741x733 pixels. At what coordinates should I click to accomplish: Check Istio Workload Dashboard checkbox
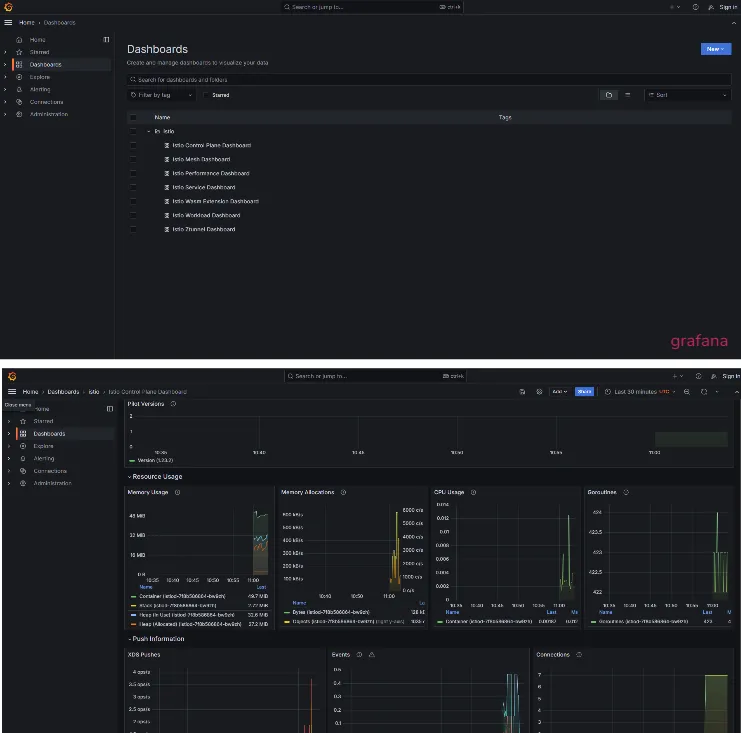(133, 216)
